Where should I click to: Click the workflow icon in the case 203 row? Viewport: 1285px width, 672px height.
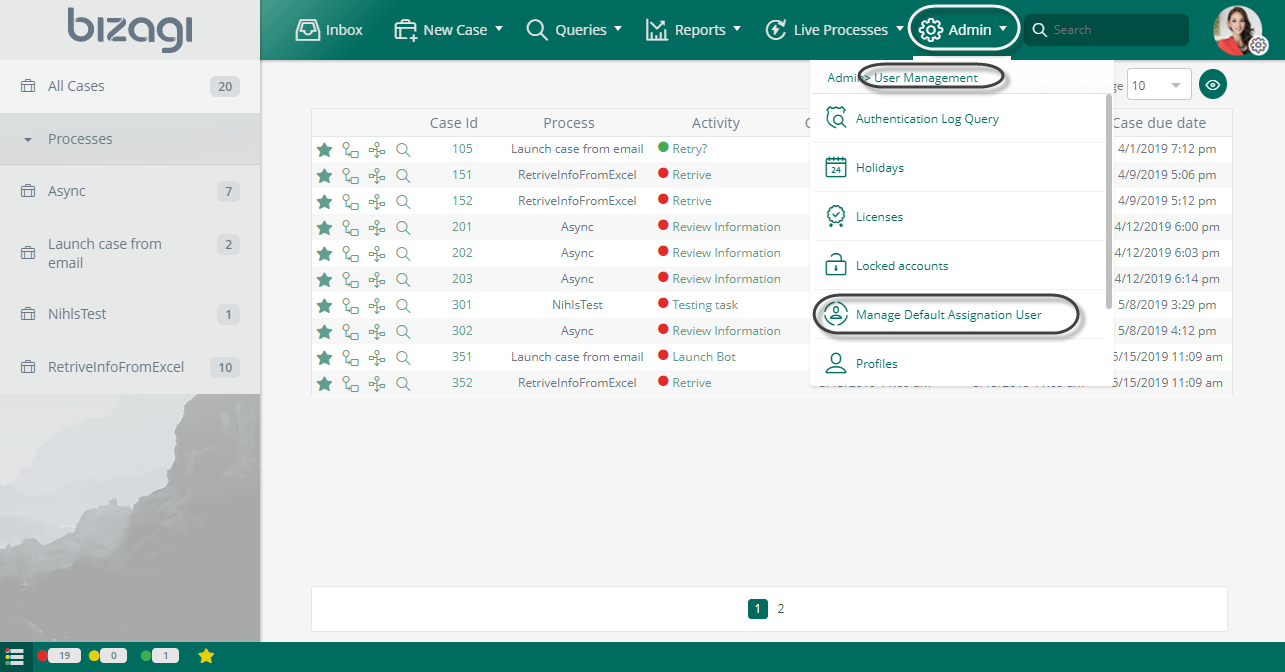(350, 279)
